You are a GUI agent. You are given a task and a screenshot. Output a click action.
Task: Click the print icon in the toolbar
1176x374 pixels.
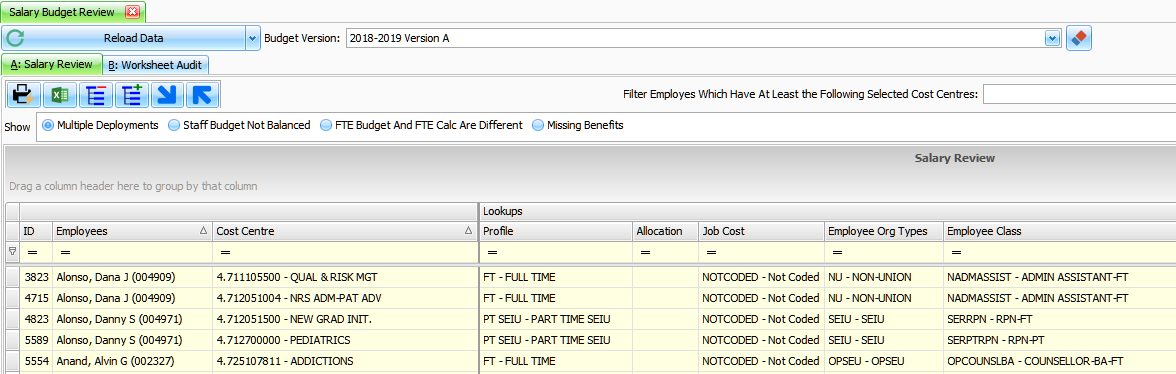click(23, 95)
